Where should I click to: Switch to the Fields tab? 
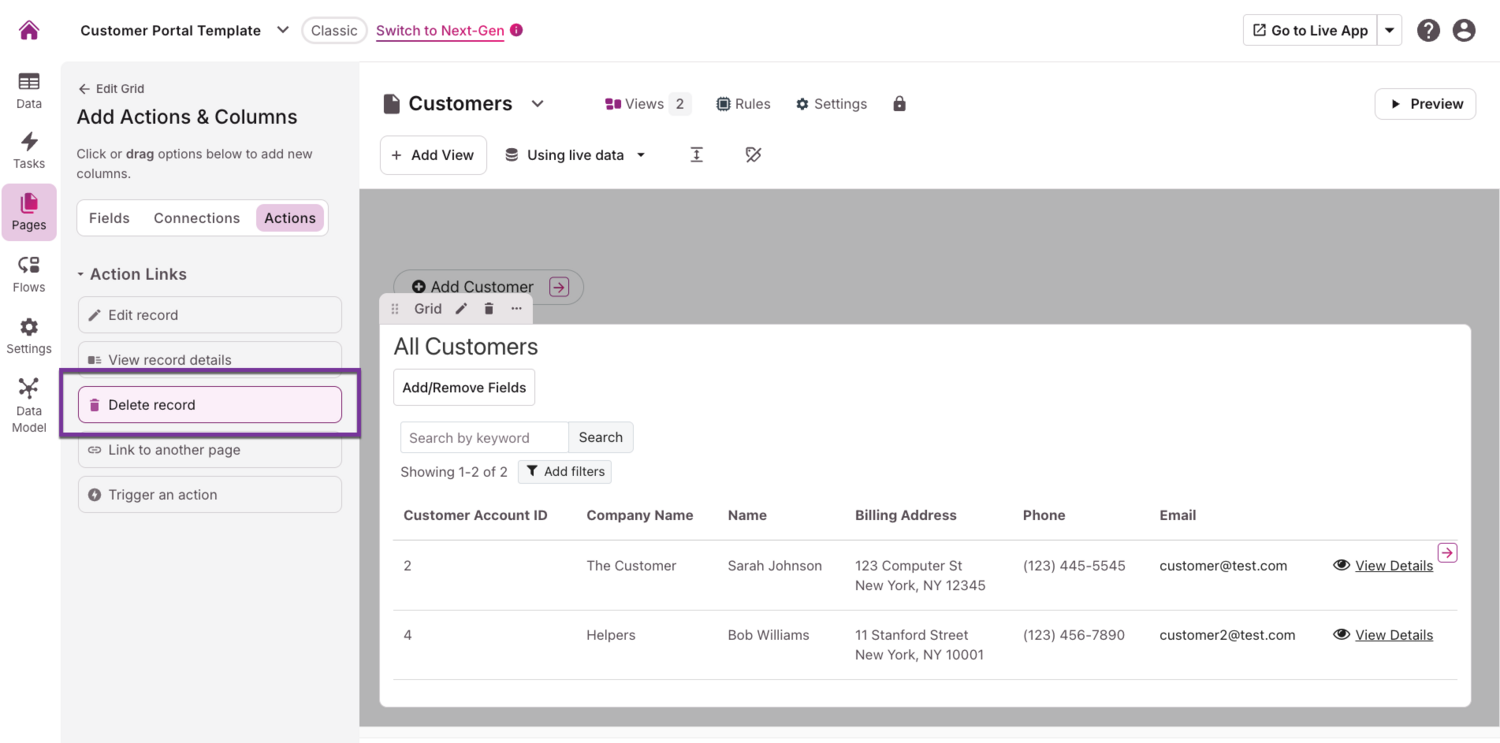coord(109,218)
